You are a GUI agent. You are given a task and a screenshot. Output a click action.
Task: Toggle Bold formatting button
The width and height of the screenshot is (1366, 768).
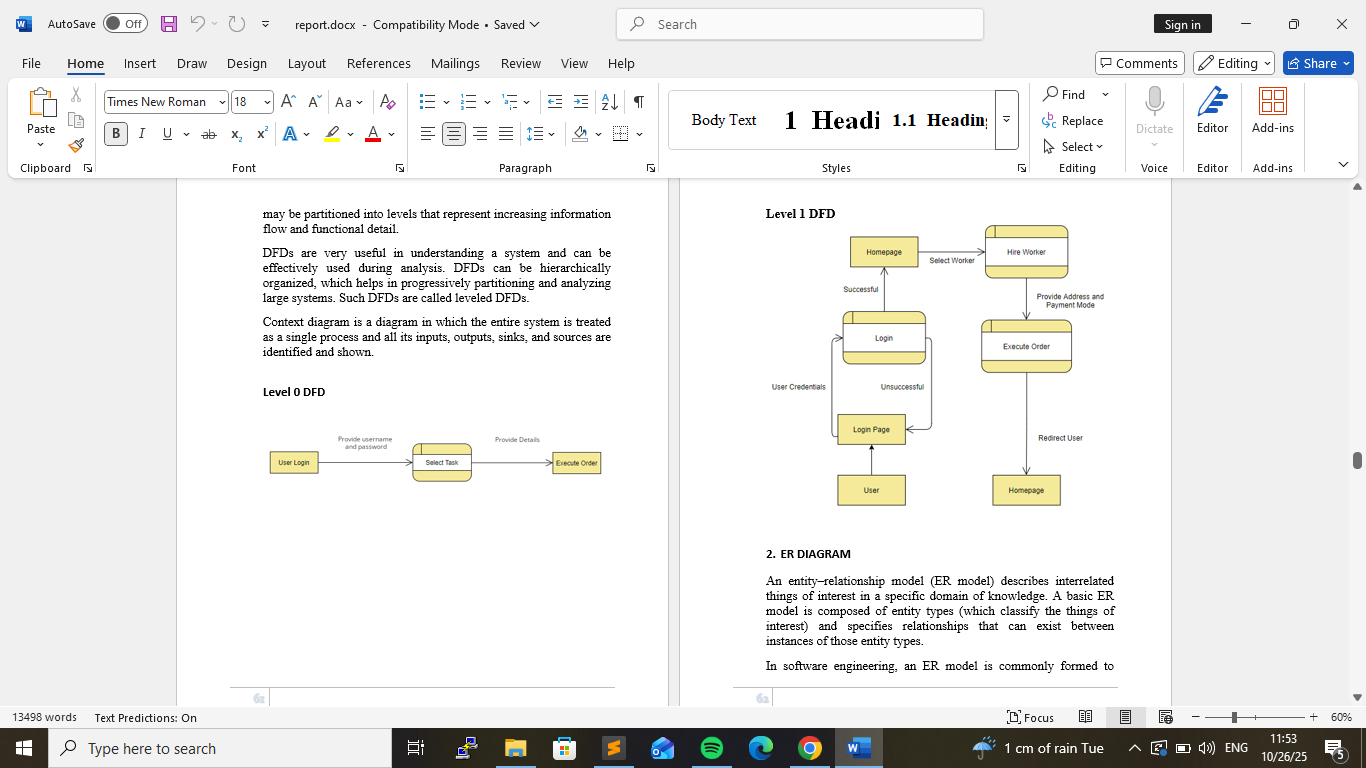click(x=116, y=134)
